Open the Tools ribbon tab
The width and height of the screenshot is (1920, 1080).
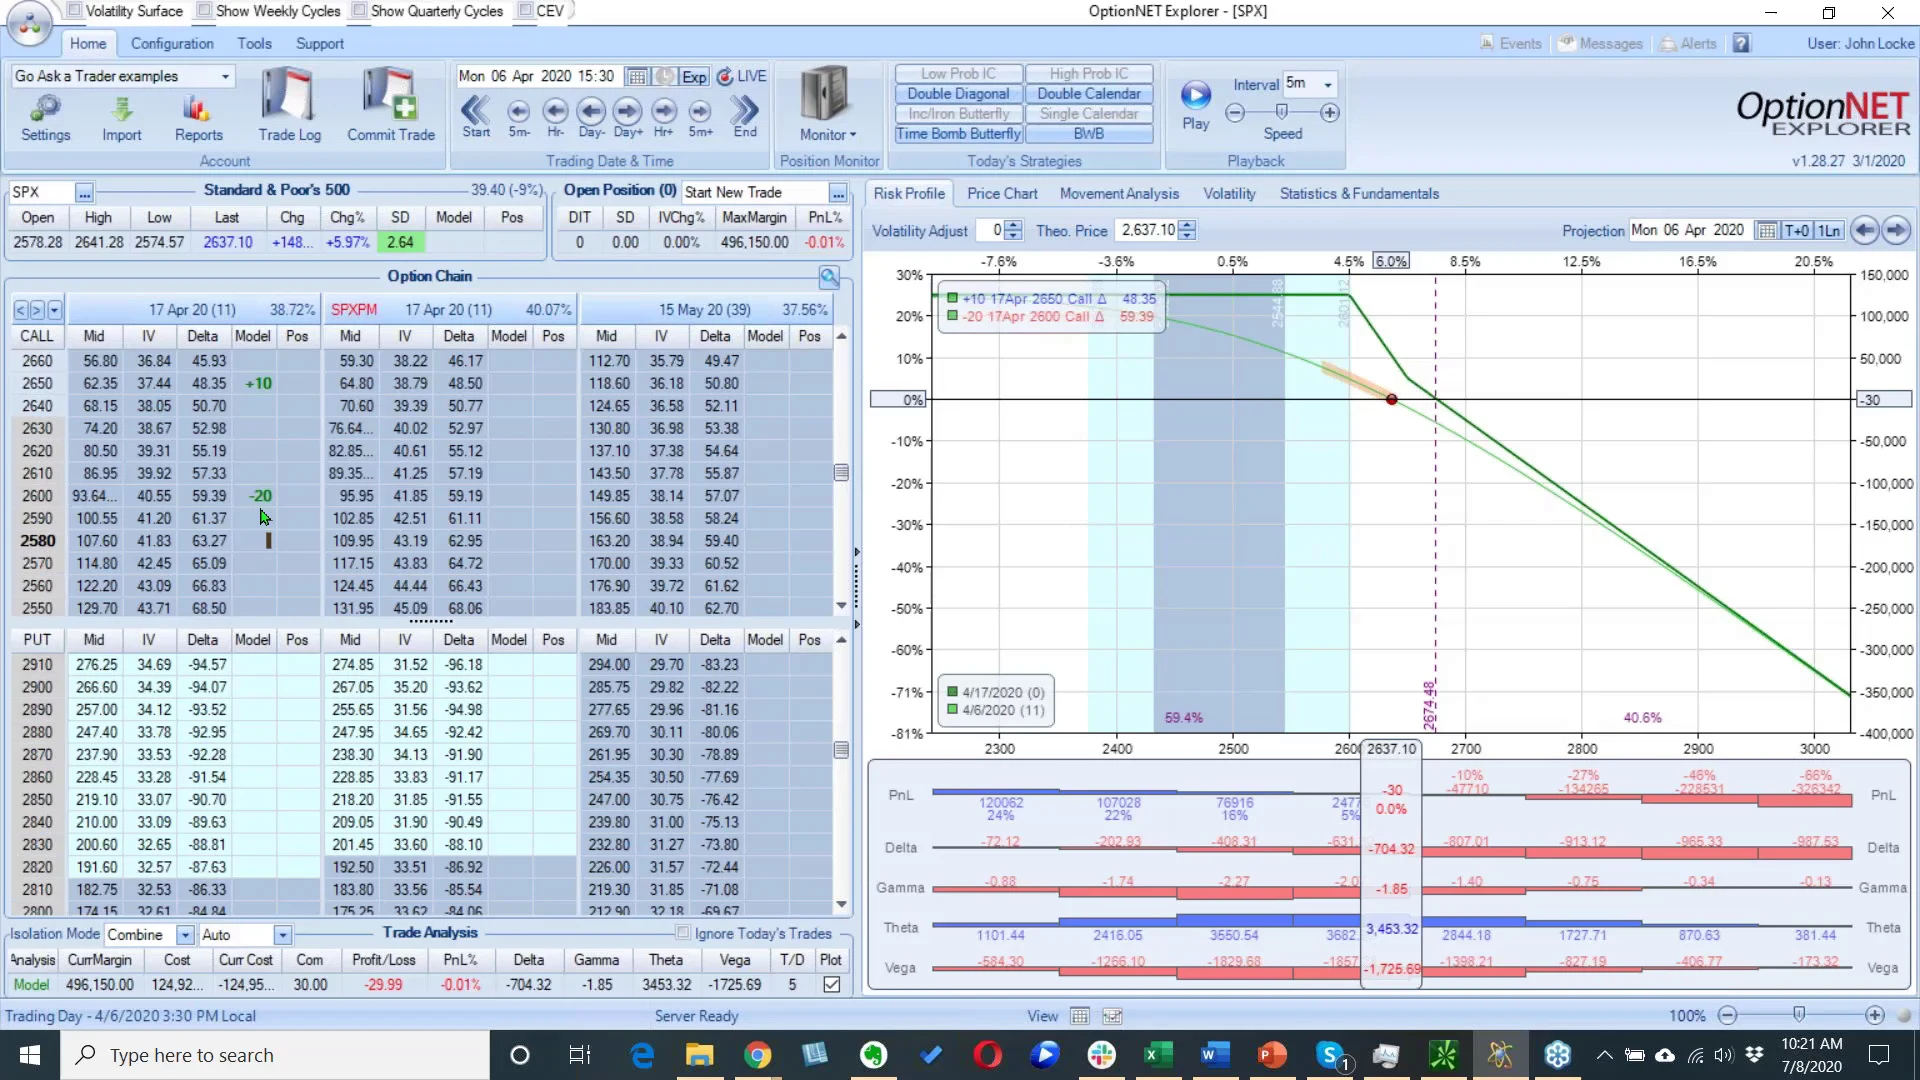point(254,43)
